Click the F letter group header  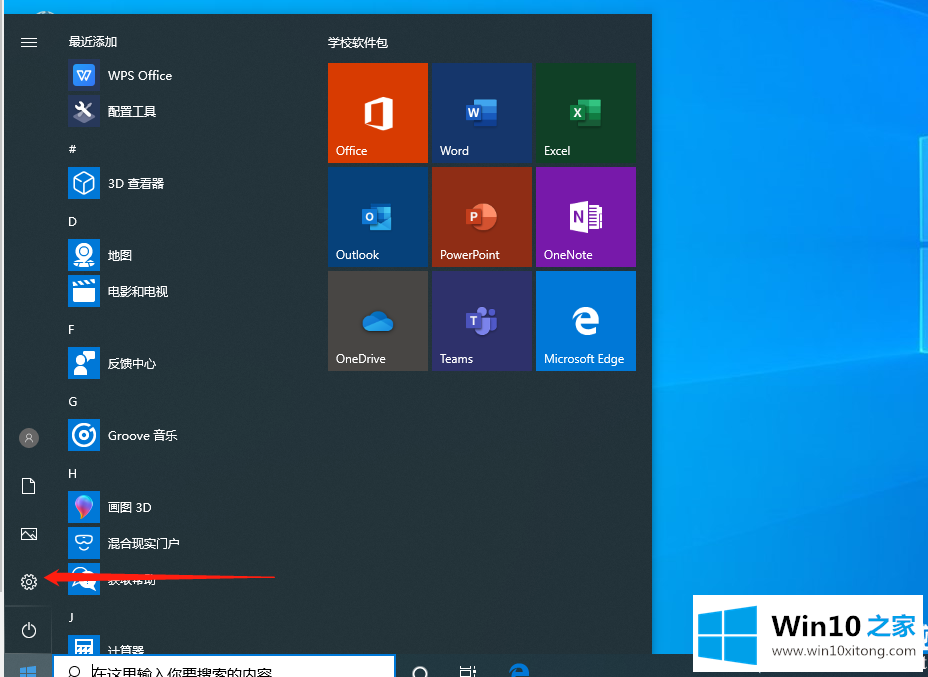72,330
